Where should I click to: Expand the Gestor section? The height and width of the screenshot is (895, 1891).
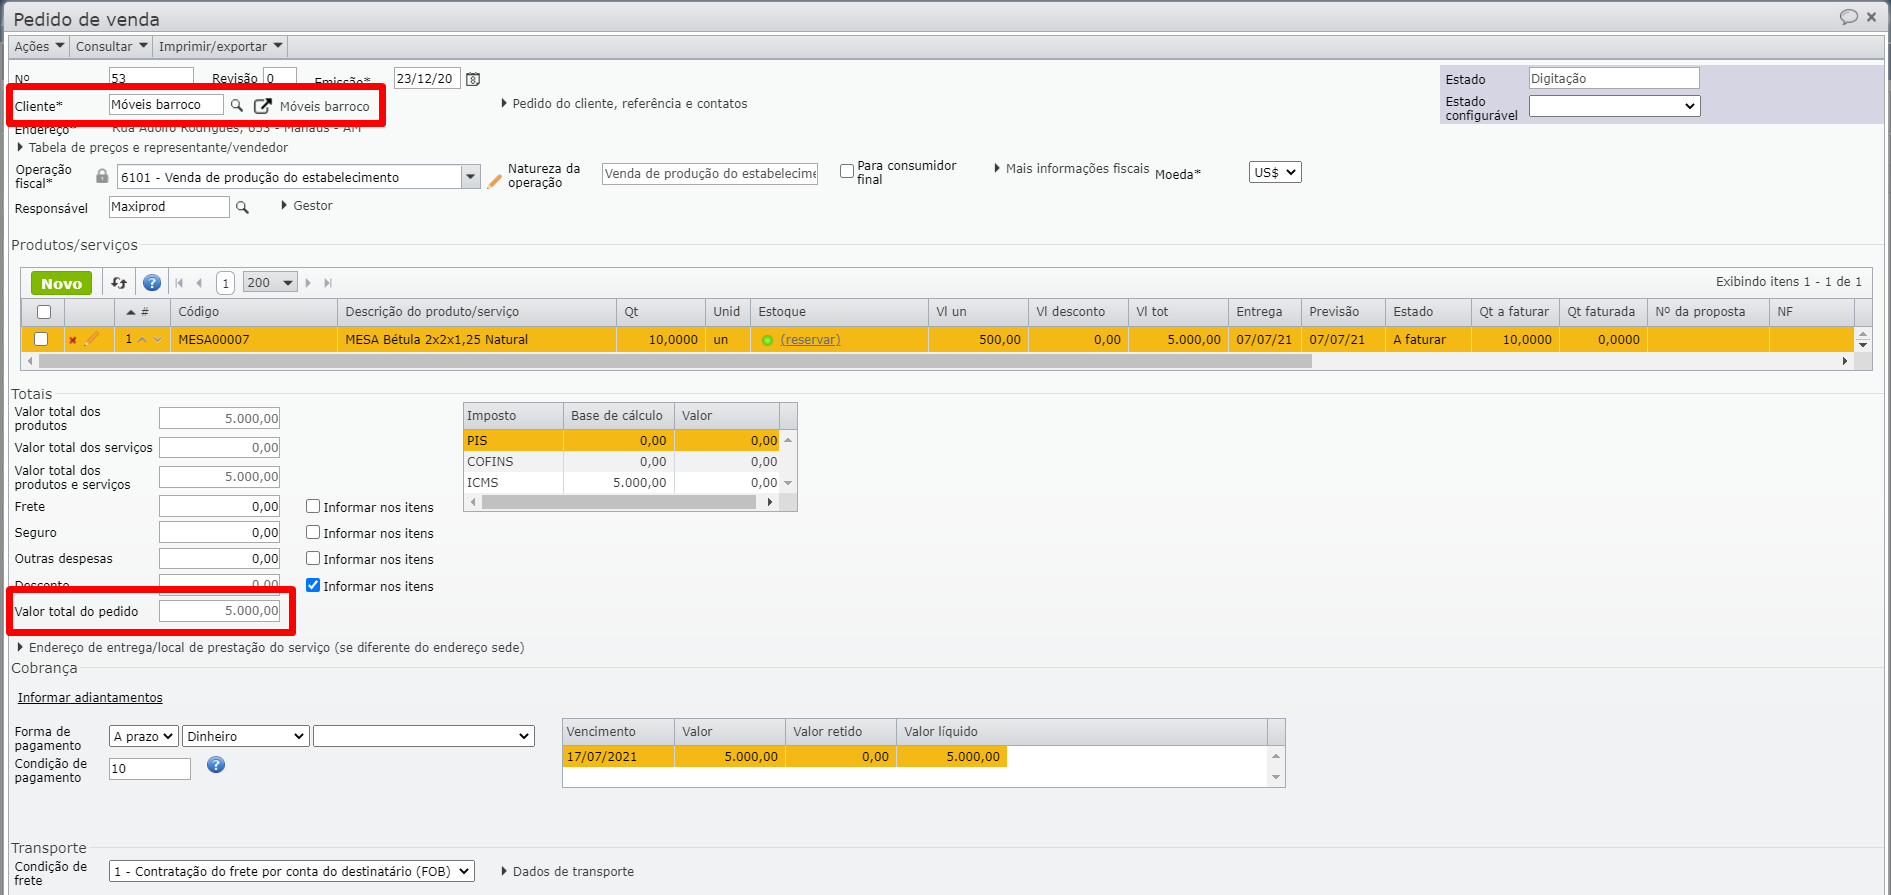[306, 205]
